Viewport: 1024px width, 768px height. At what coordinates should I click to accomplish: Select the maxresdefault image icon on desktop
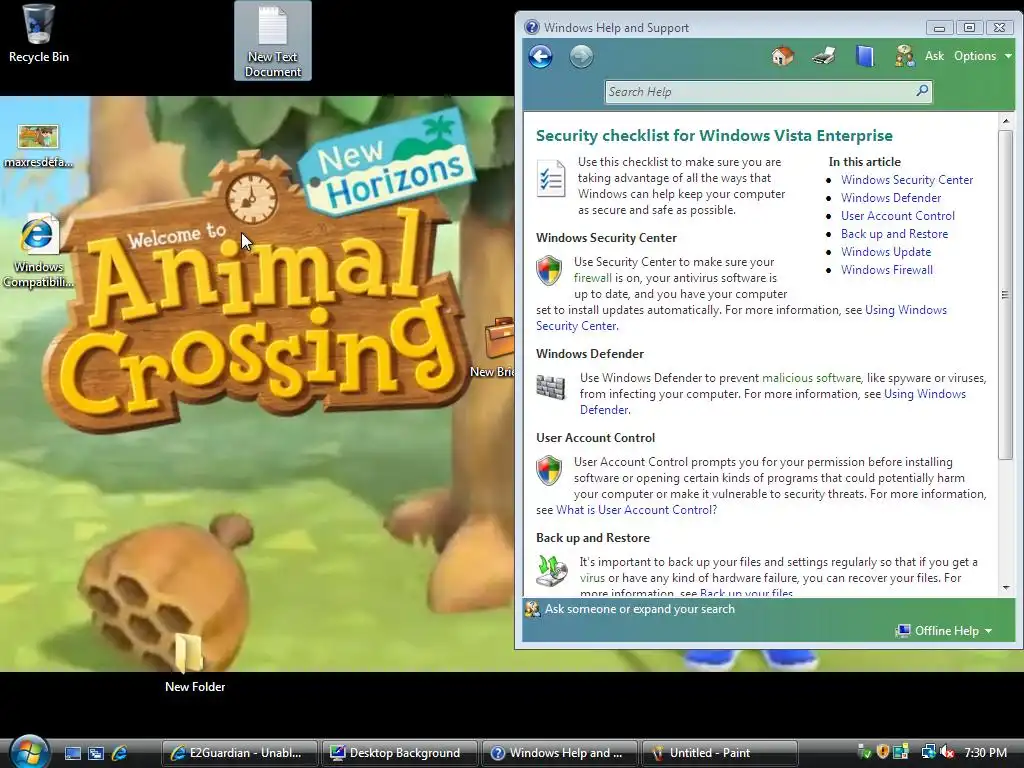[39, 146]
